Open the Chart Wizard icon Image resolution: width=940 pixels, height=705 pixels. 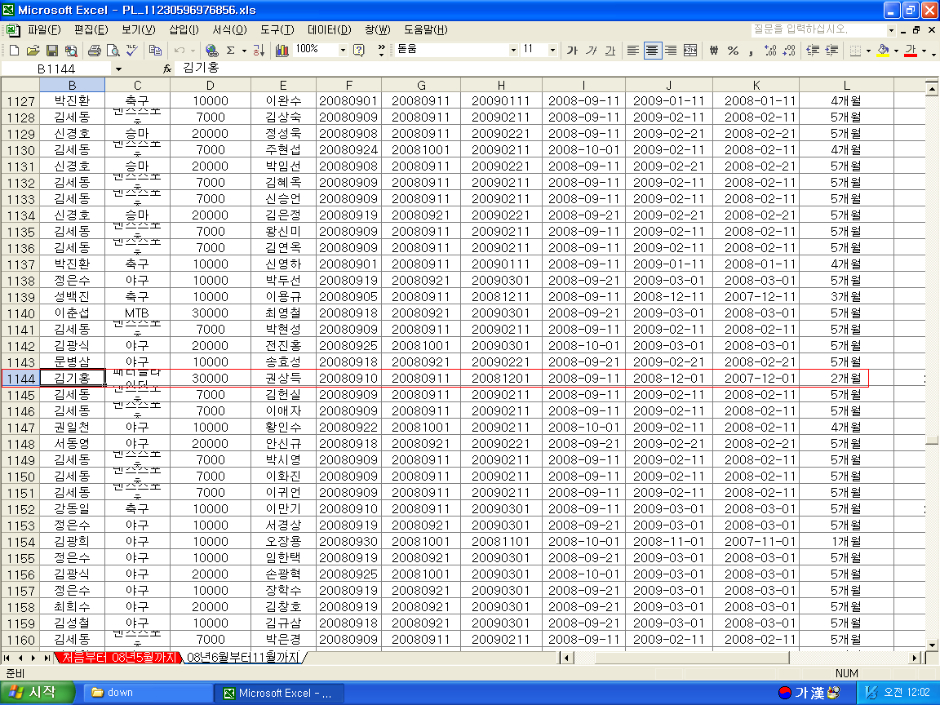pos(282,50)
